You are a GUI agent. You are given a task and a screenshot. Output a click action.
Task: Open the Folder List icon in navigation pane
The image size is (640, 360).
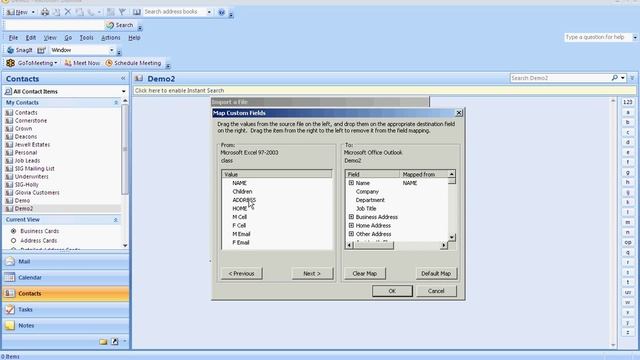click(103, 341)
